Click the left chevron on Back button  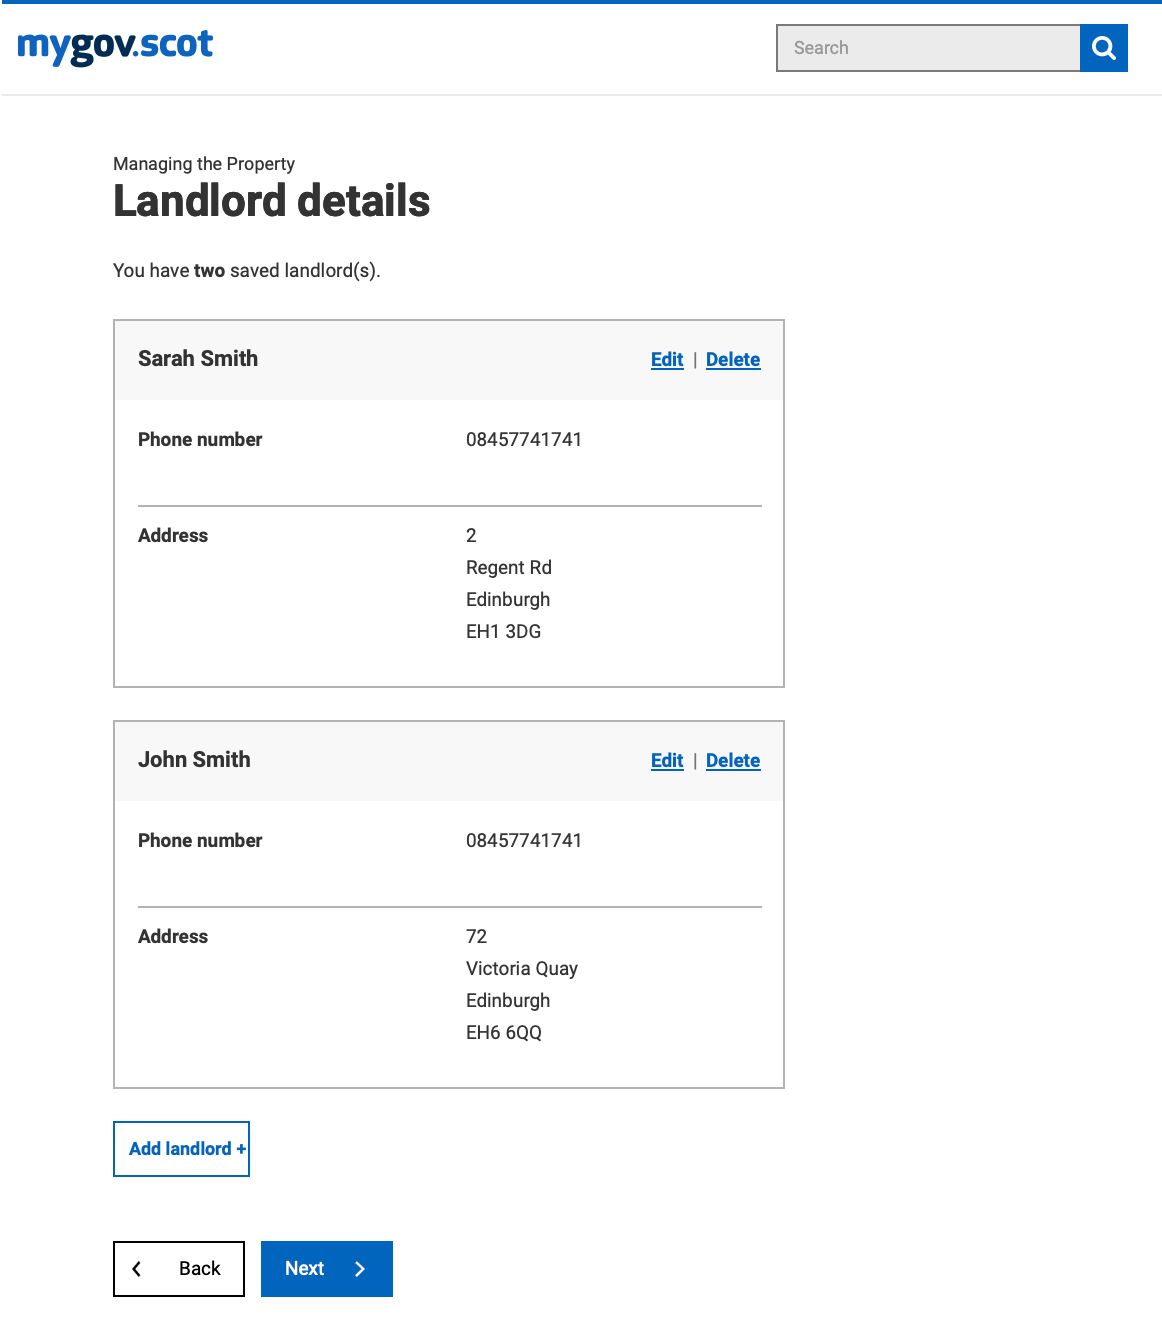click(x=137, y=1269)
